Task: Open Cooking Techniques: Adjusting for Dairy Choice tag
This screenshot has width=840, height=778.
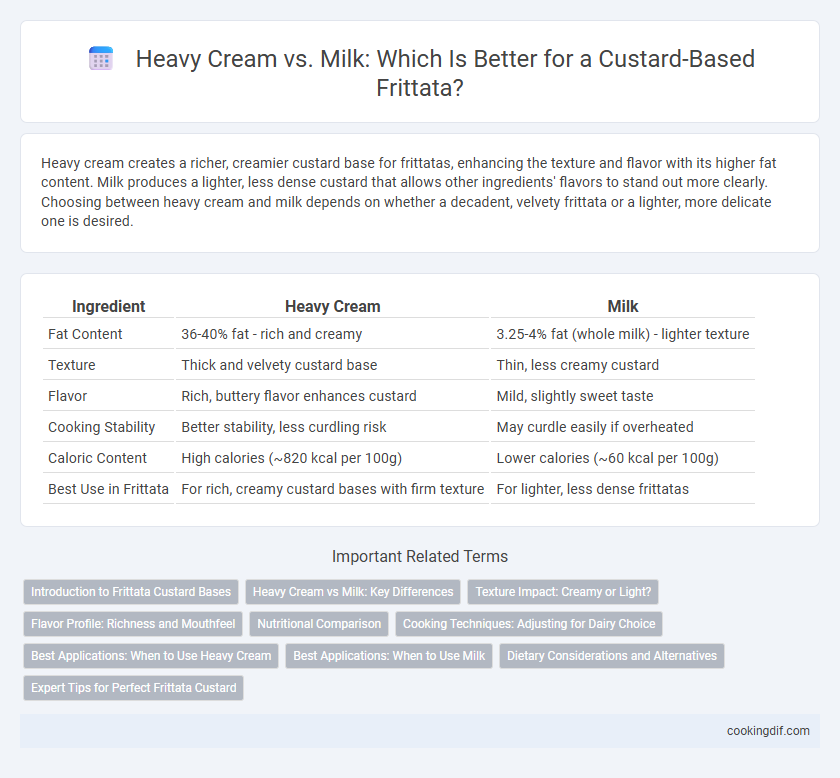Action: pyautogui.click(x=529, y=624)
